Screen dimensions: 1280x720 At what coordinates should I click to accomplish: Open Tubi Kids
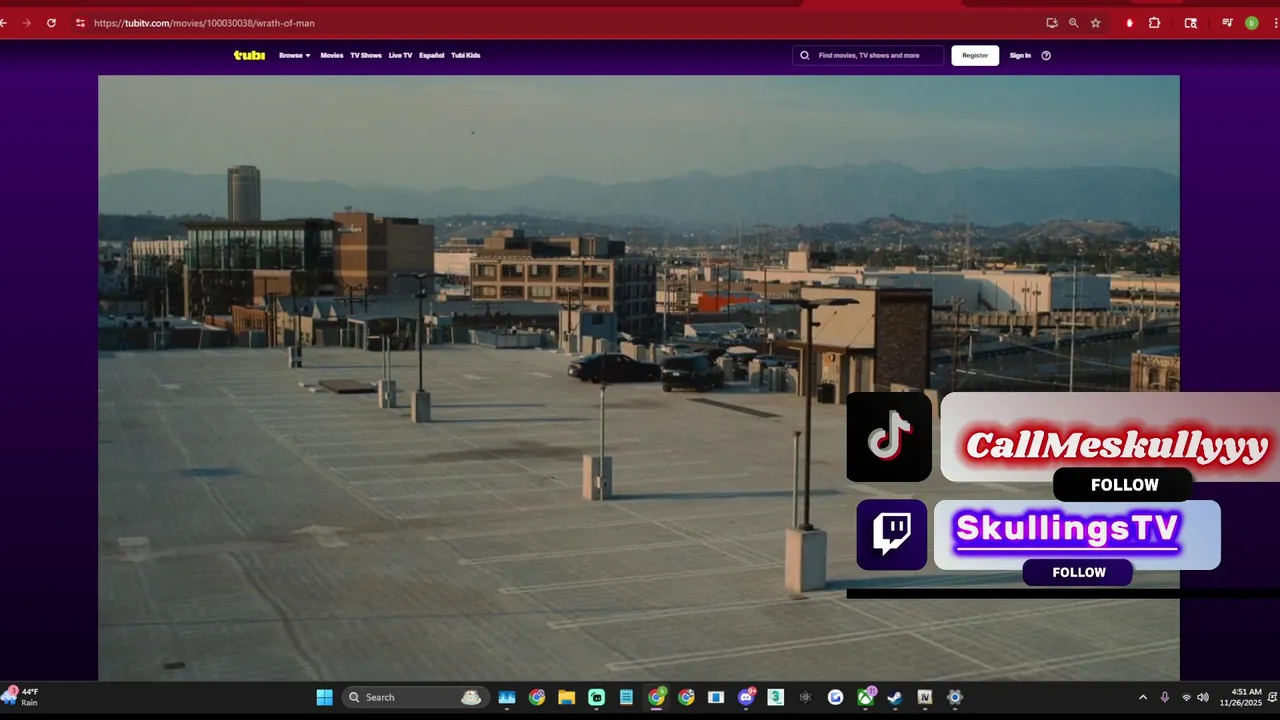pos(466,55)
